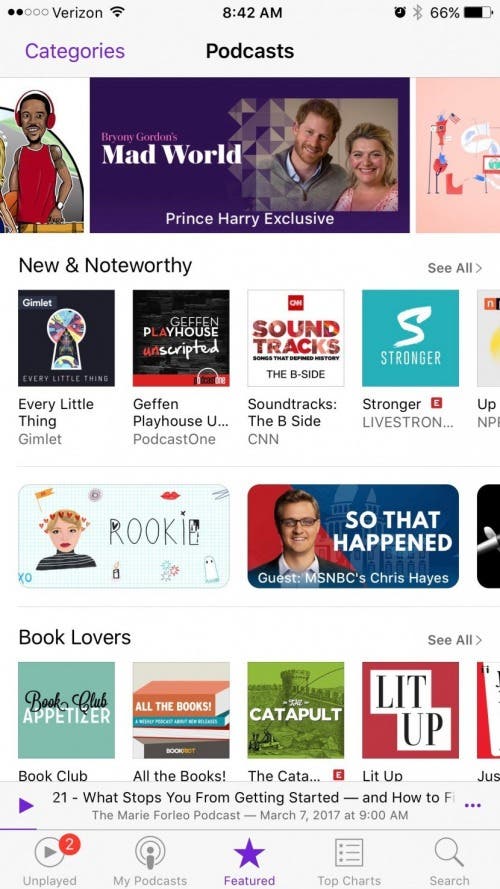Image resolution: width=500 pixels, height=889 pixels.
Task: Open the Categories list
Action: click(75, 51)
